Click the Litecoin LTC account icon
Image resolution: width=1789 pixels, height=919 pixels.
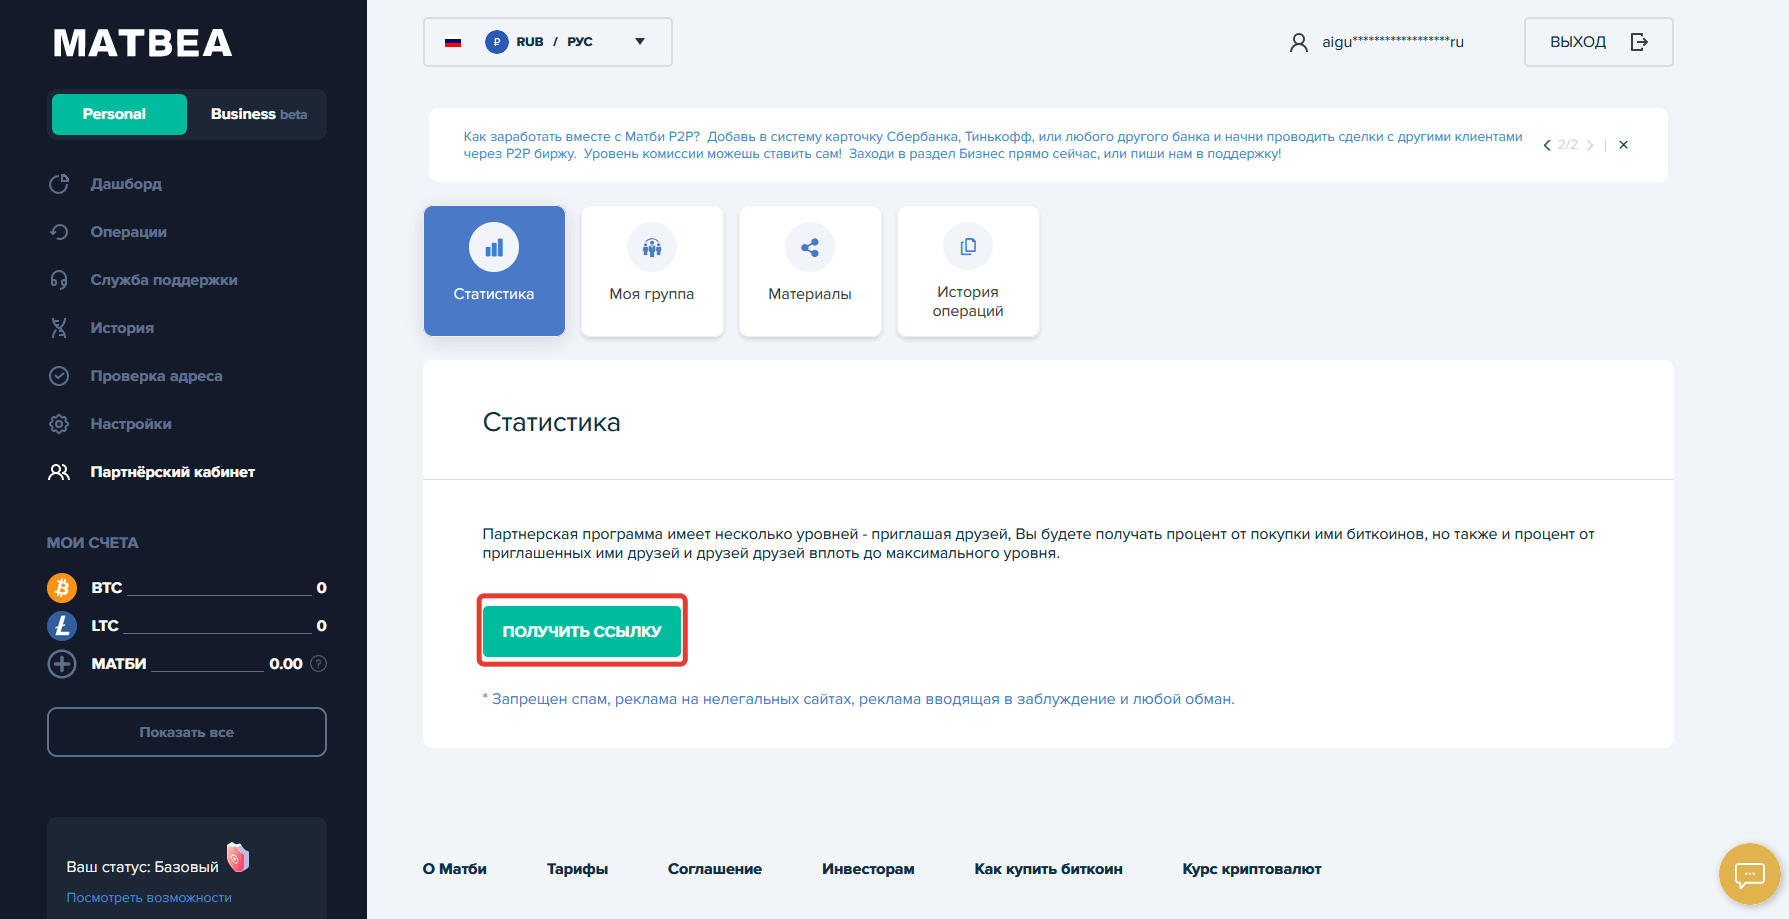tap(62, 626)
